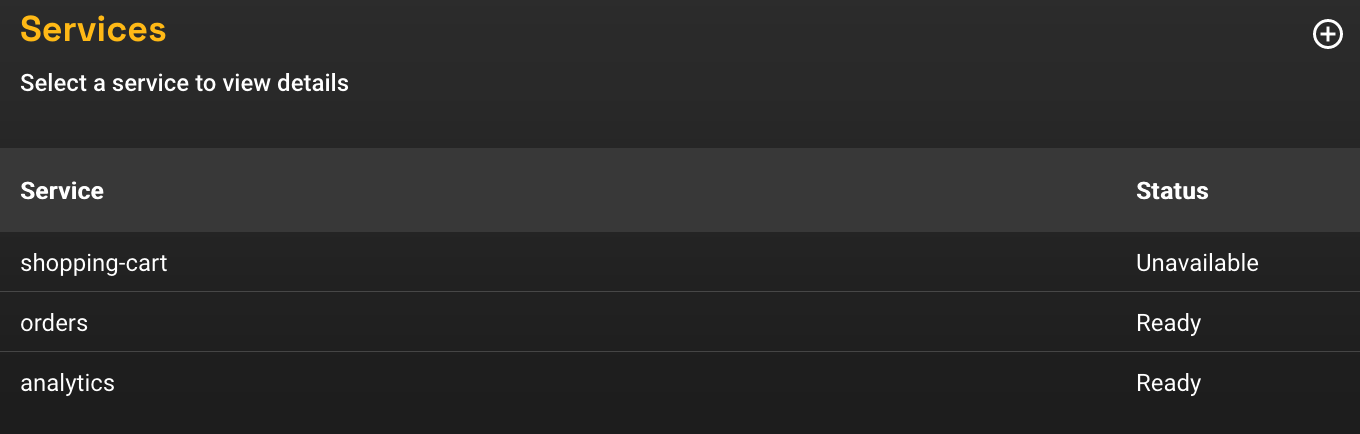Image resolution: width=1360 pixels, height=434 pixels.
Task: Select the analytics service name
Action: pos(67,383)
